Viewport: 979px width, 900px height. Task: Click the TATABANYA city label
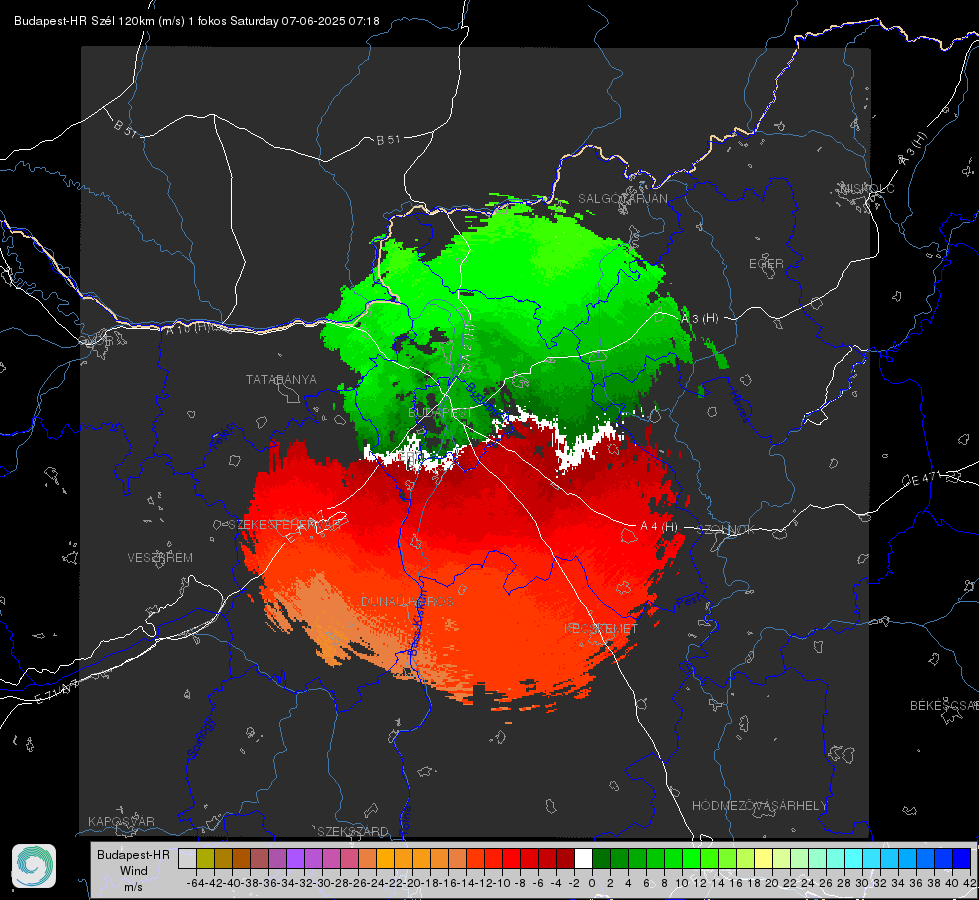tap(281, 380)
